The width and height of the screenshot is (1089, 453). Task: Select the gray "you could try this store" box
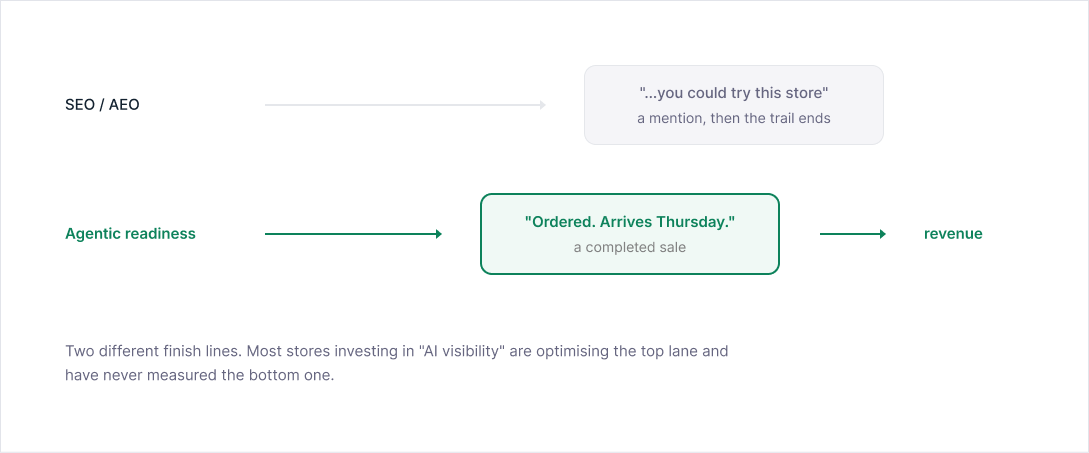(x=733, y=105)
